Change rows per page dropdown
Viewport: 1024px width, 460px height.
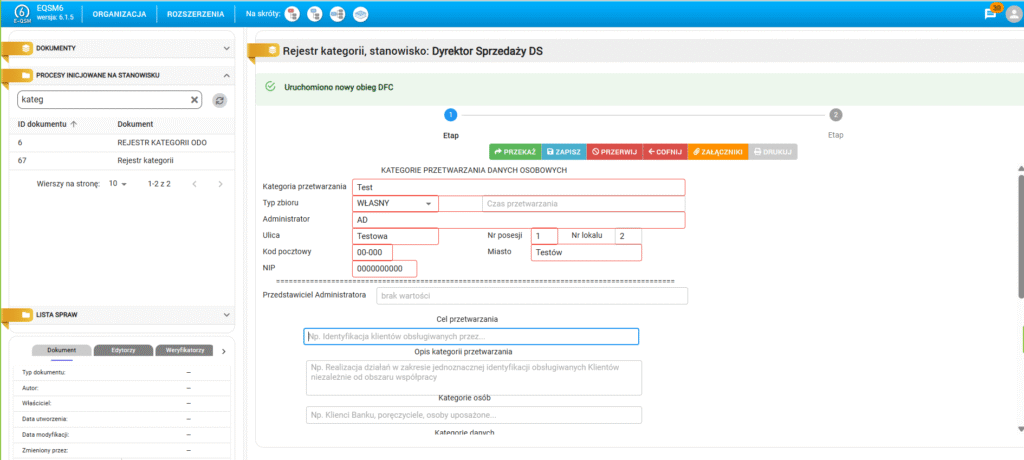coord(118,184)
